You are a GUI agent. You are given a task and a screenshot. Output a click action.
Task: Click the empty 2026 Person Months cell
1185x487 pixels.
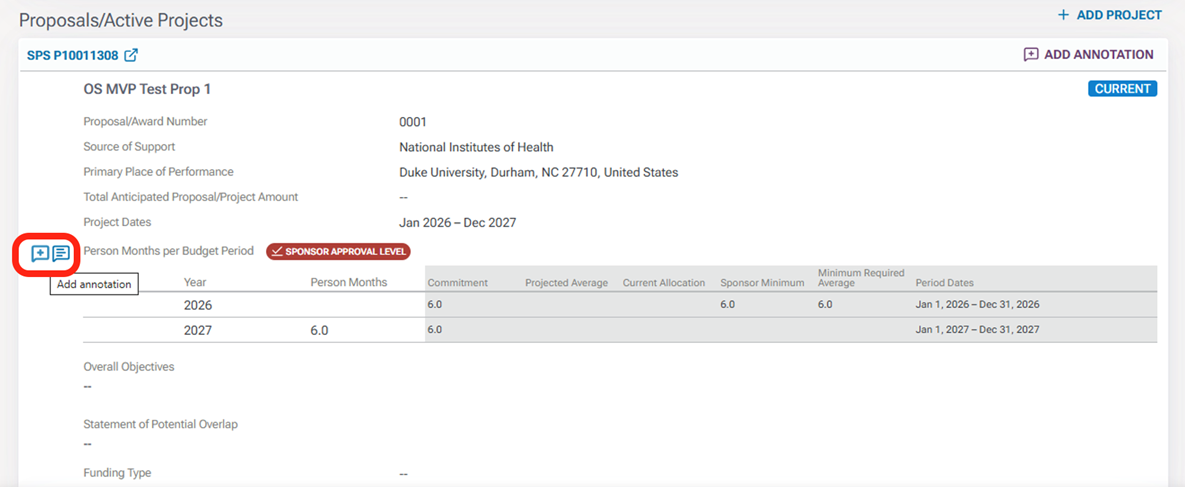click(348, 305)
